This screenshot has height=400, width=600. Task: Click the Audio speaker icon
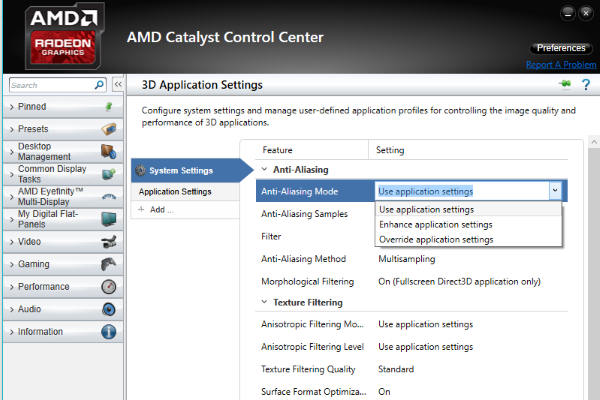tap(109, 309)
